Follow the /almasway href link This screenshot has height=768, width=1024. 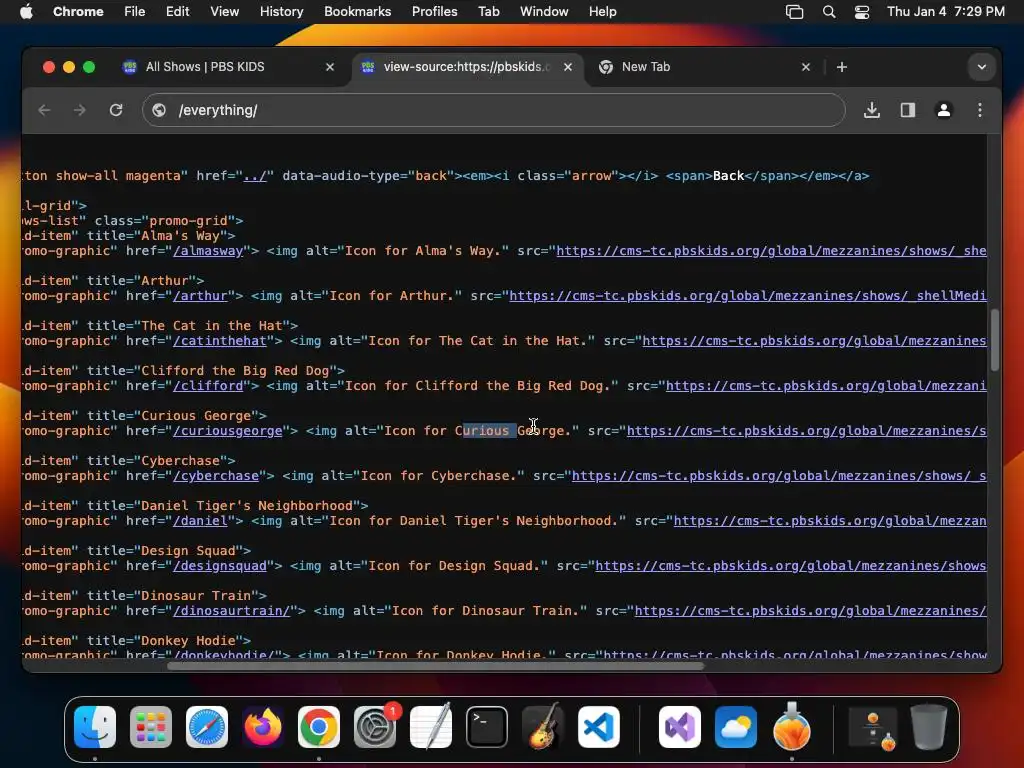[208, 251]
